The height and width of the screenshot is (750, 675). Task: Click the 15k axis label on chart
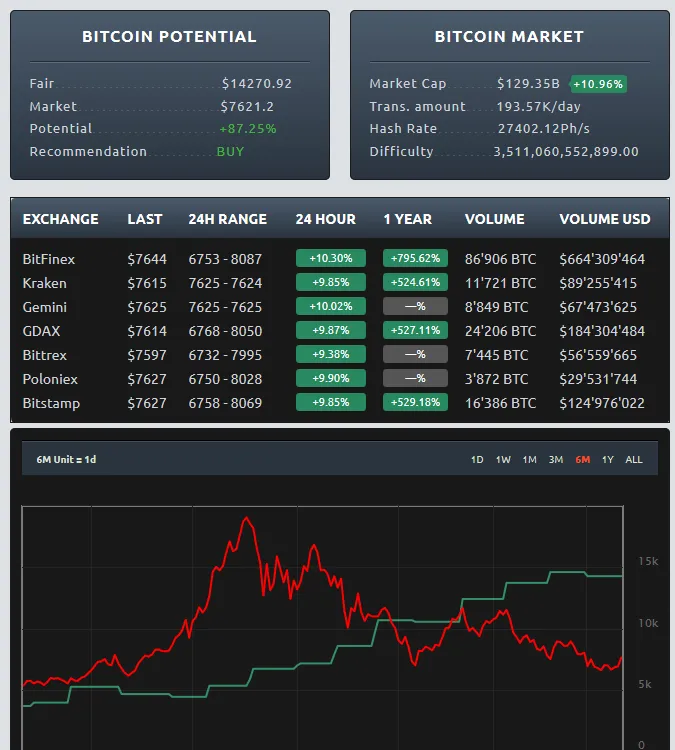coord(648,561)
